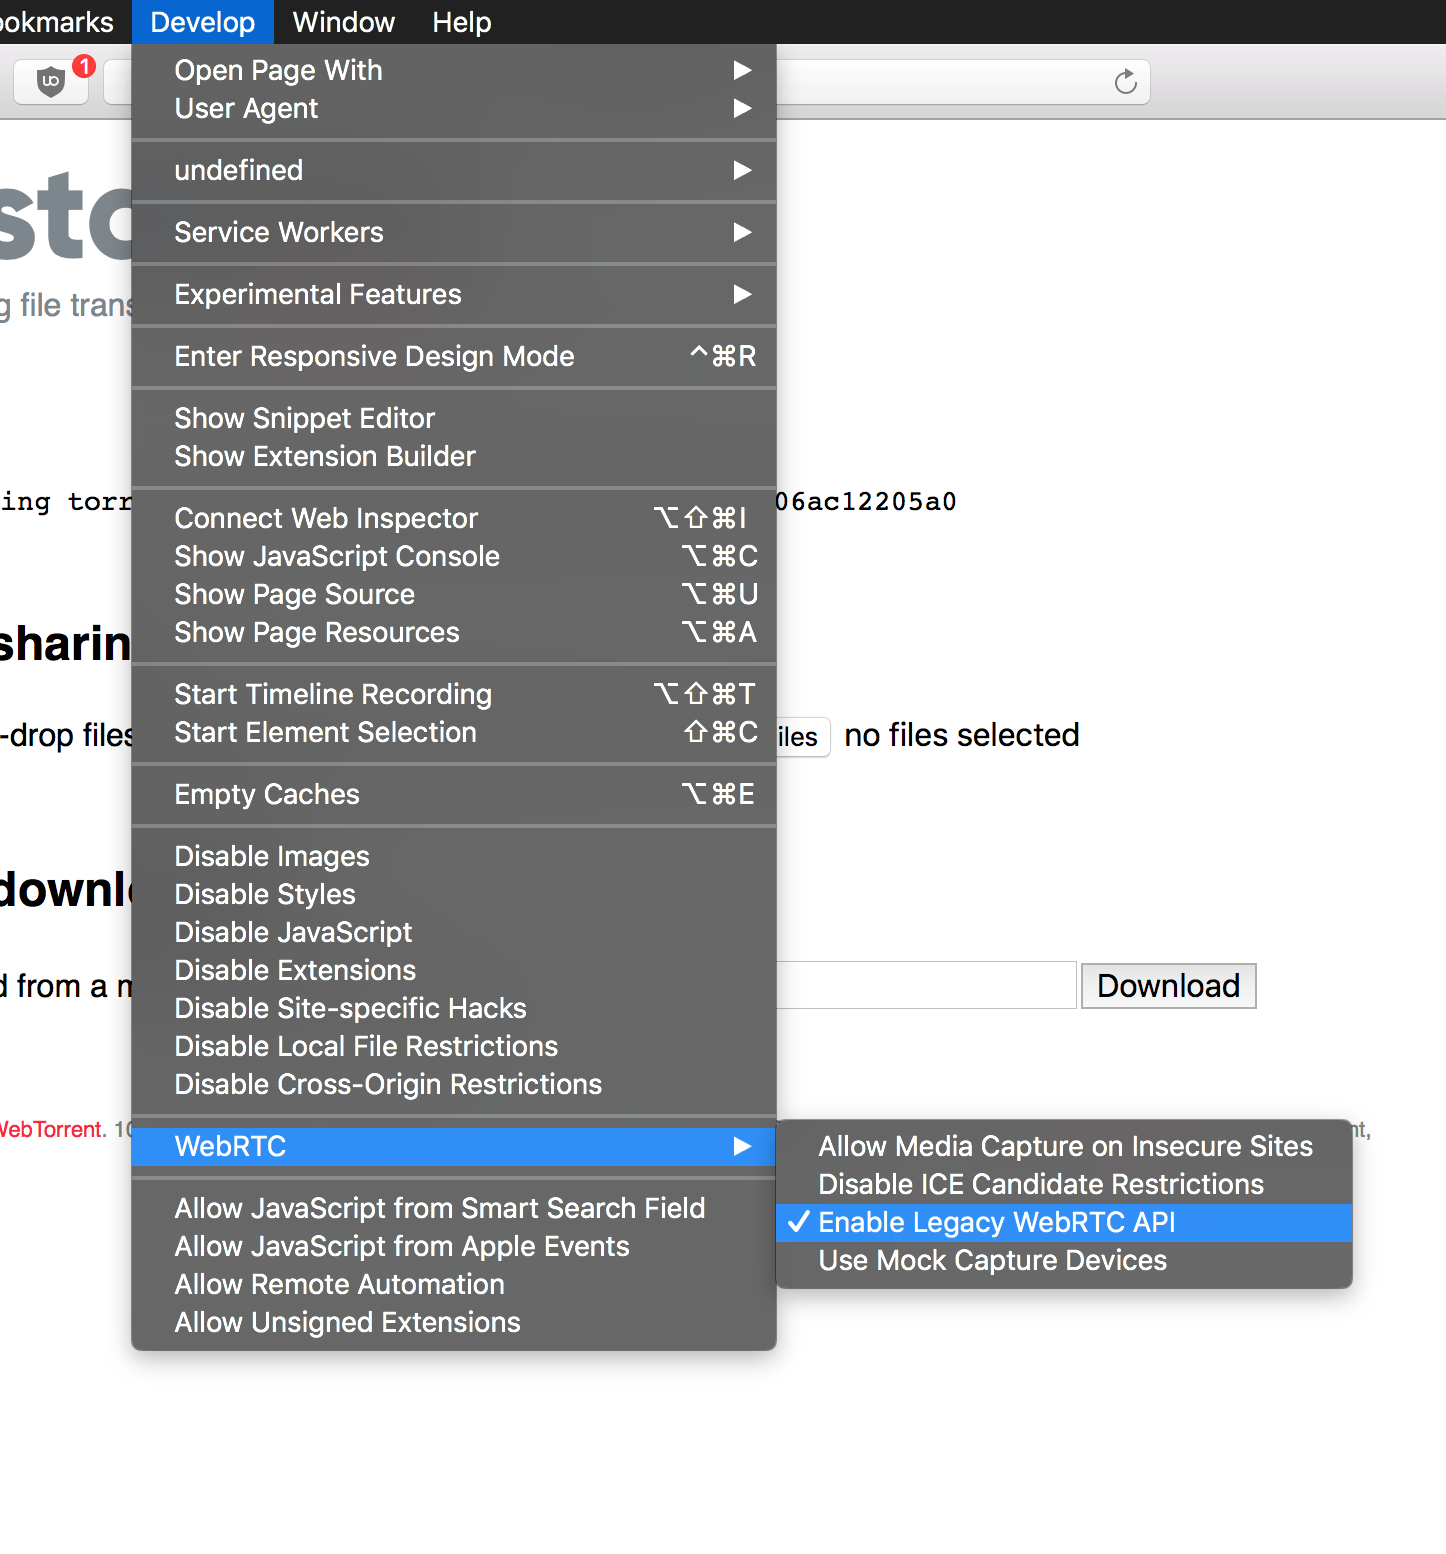1446x1554 pixels.
Task: Select Show Page Source
Action: point(454,594)
